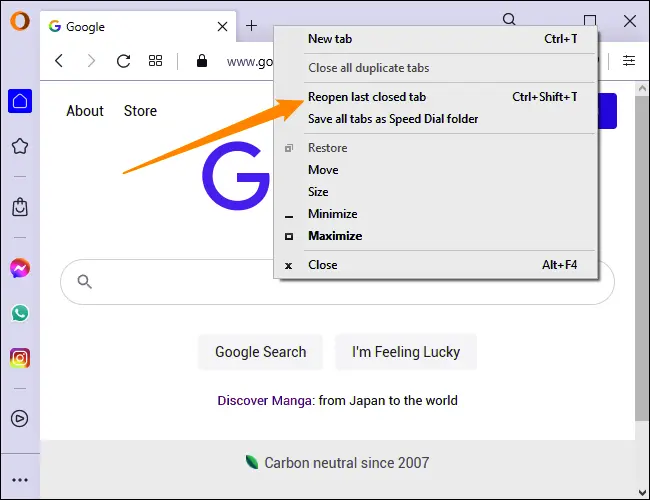Click the address bar URL text
The width and height of the screenshot is (650, 500).
250,62
